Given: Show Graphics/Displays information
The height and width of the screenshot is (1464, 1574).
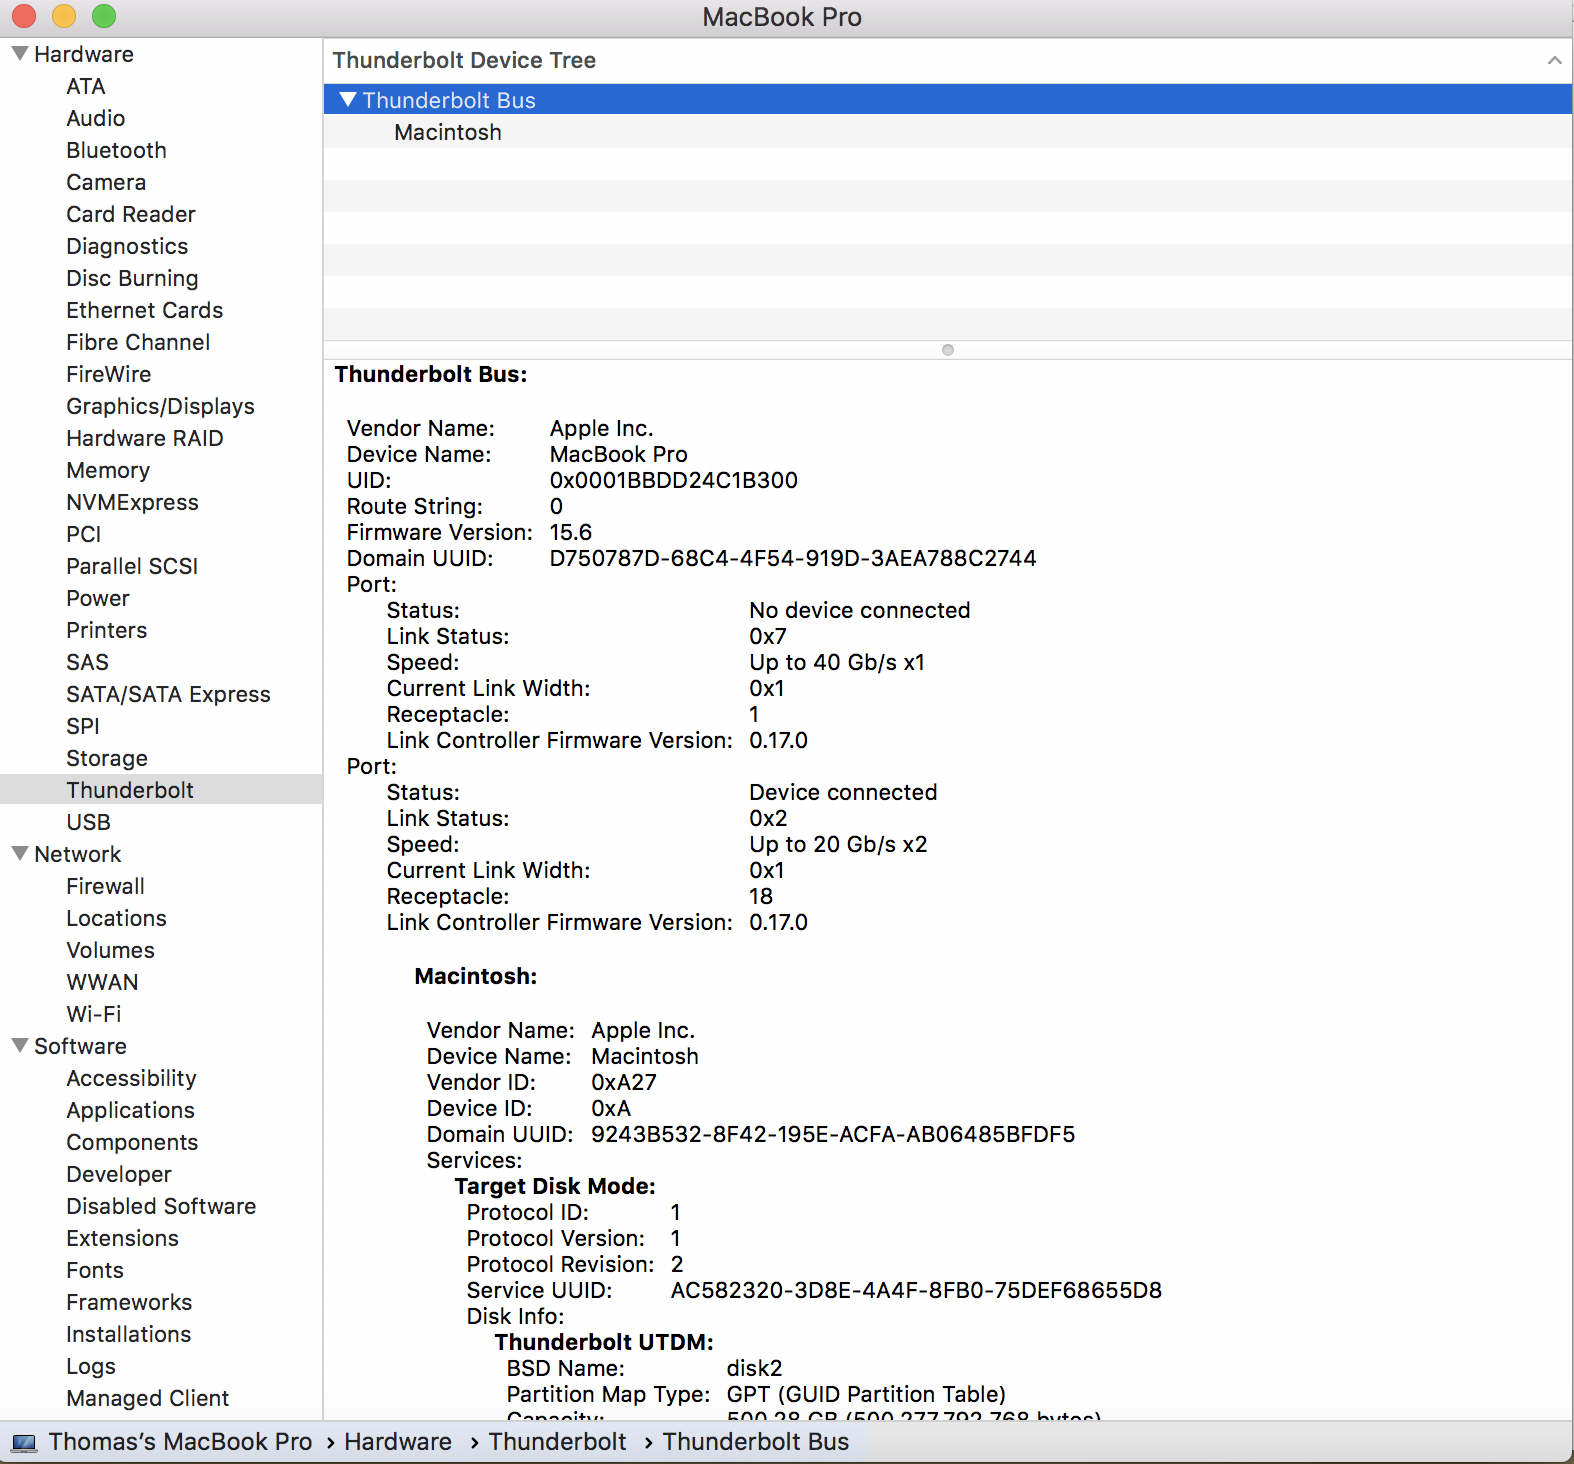Looking at the screenshot, I should (161, 406).
